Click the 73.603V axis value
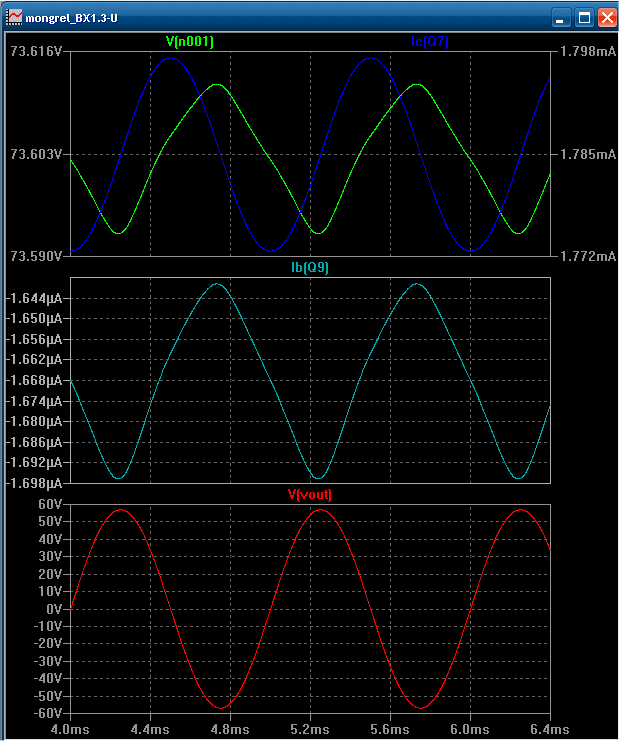 point(36,154)
